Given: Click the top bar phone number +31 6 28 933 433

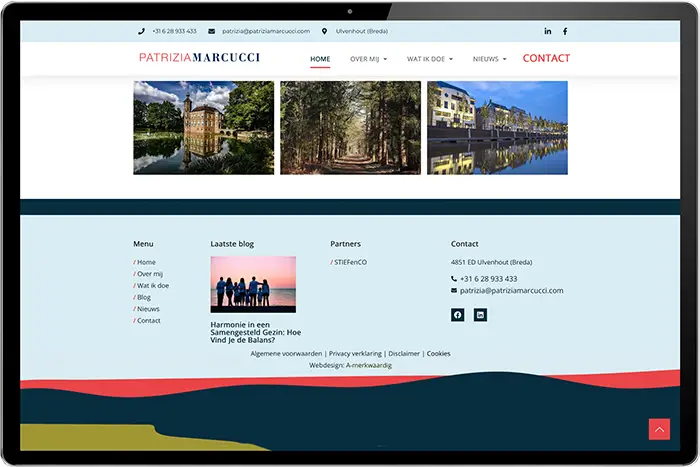Looking at the screenshot, I should pos(175,31).
